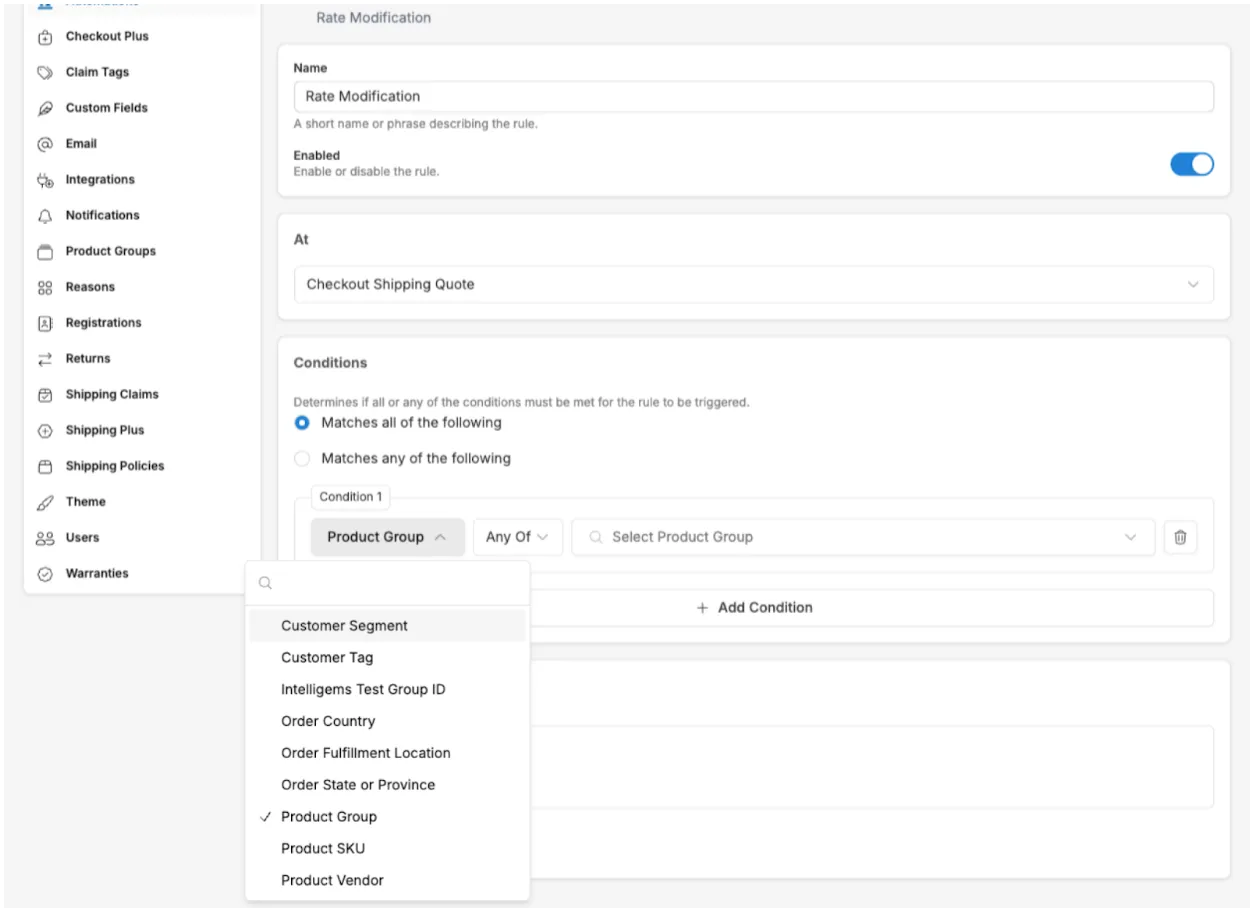Open the Select Product Group dropdown
The height and width of the screenshot is (908, 1250).
pyautogui.click(x=862, y=537)
